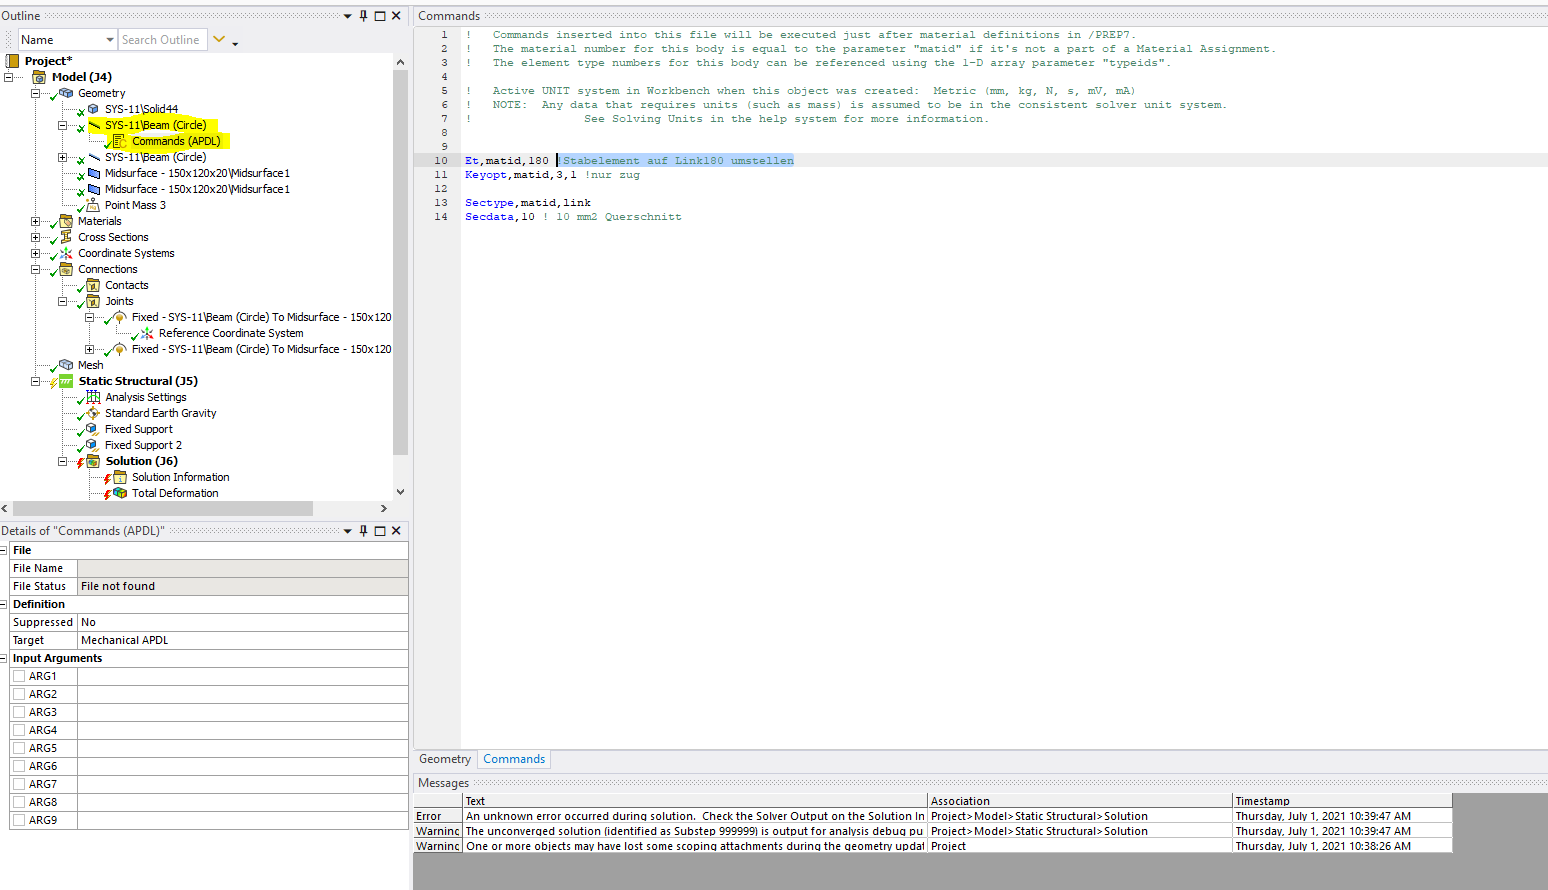The image size is (1548, 890).
Task: Enable the ARG9 checkbox
Action: (x=19, y=820)
